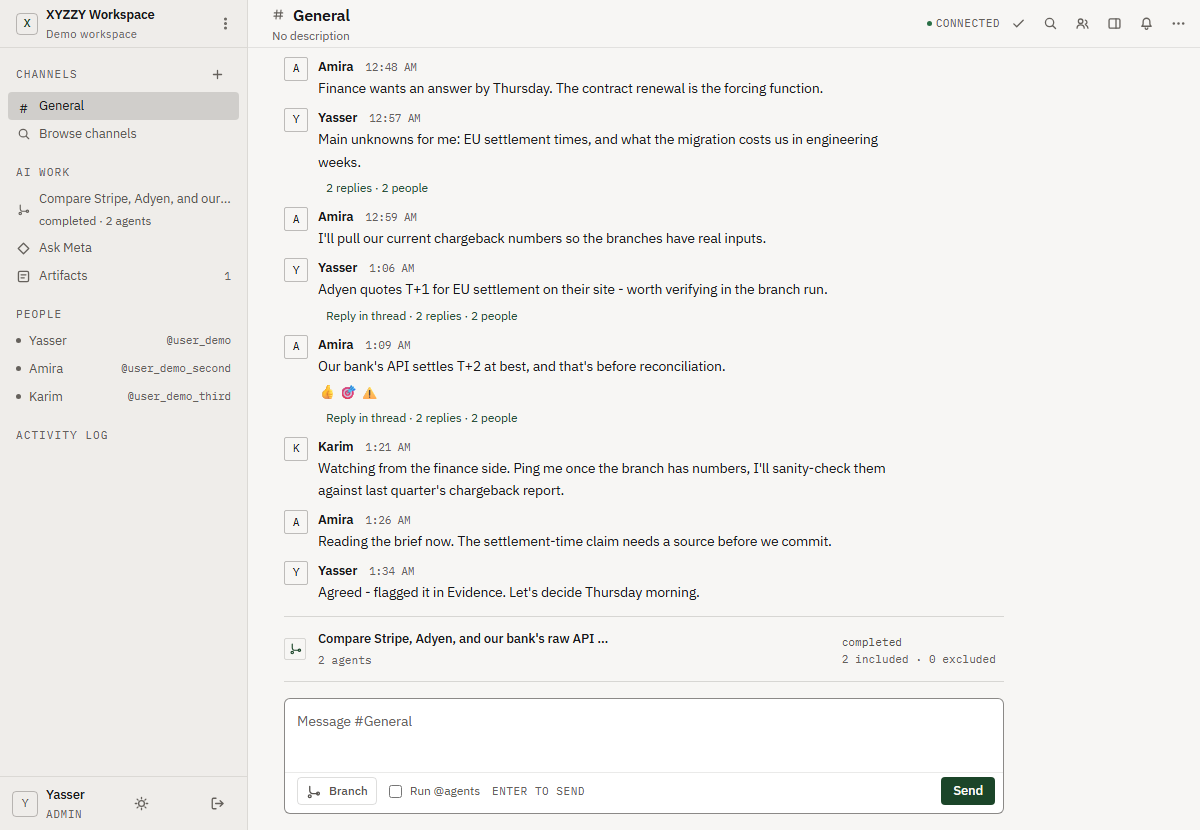Viewport: 1200px width, 830px height.
Task: Show members with the people icon
Action: click(1082, 23)
